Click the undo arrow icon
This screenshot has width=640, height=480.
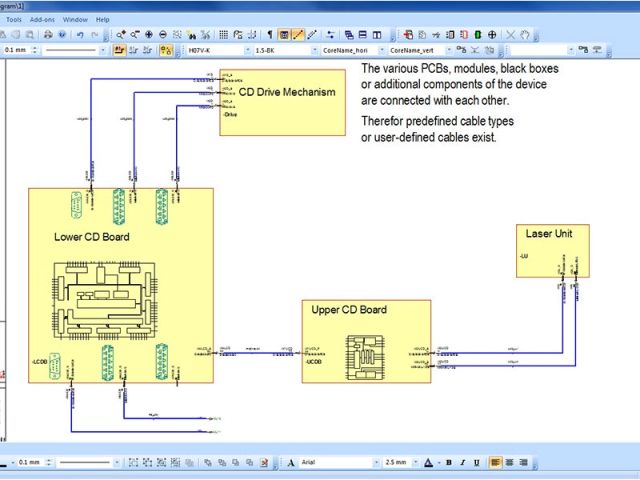click(78, 34)
